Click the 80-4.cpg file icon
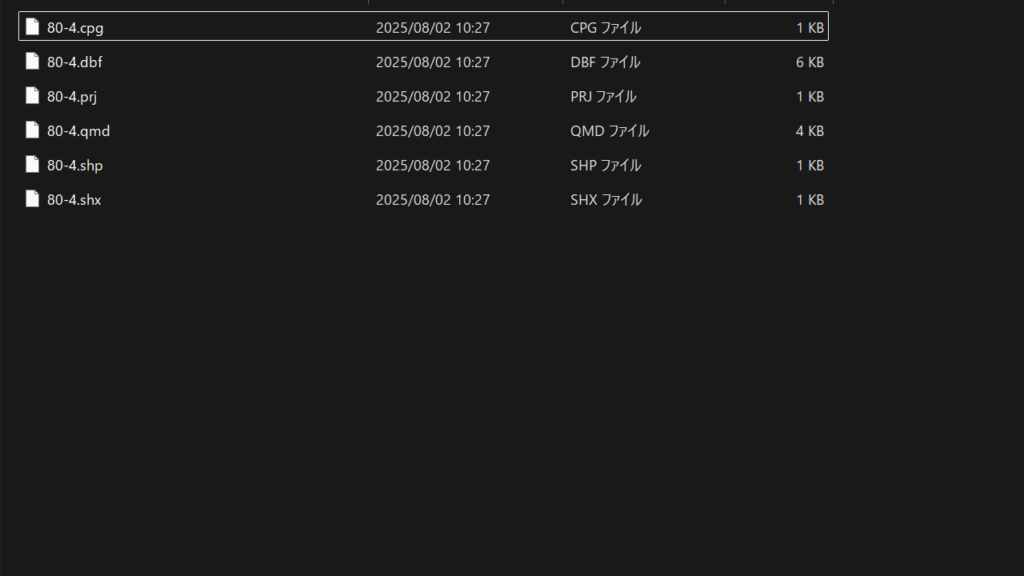The height and width of the screenshot is (576, 1024). (x=32, y=27)
